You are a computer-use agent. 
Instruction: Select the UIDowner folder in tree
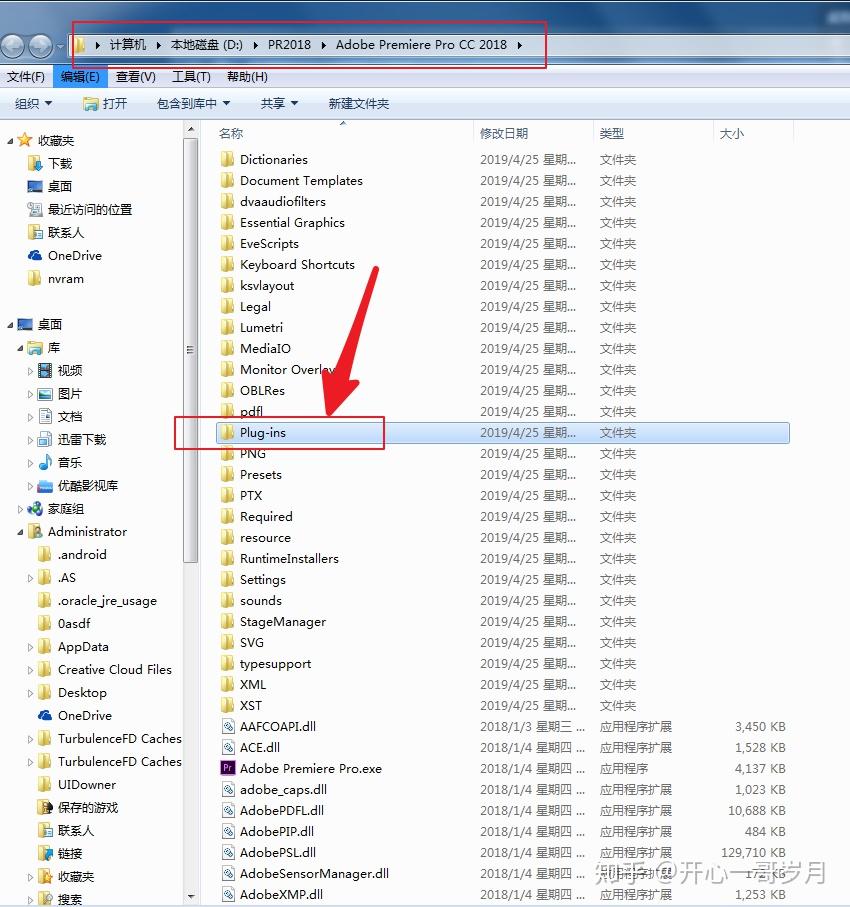pyautogui.click(x=86, y=784)
